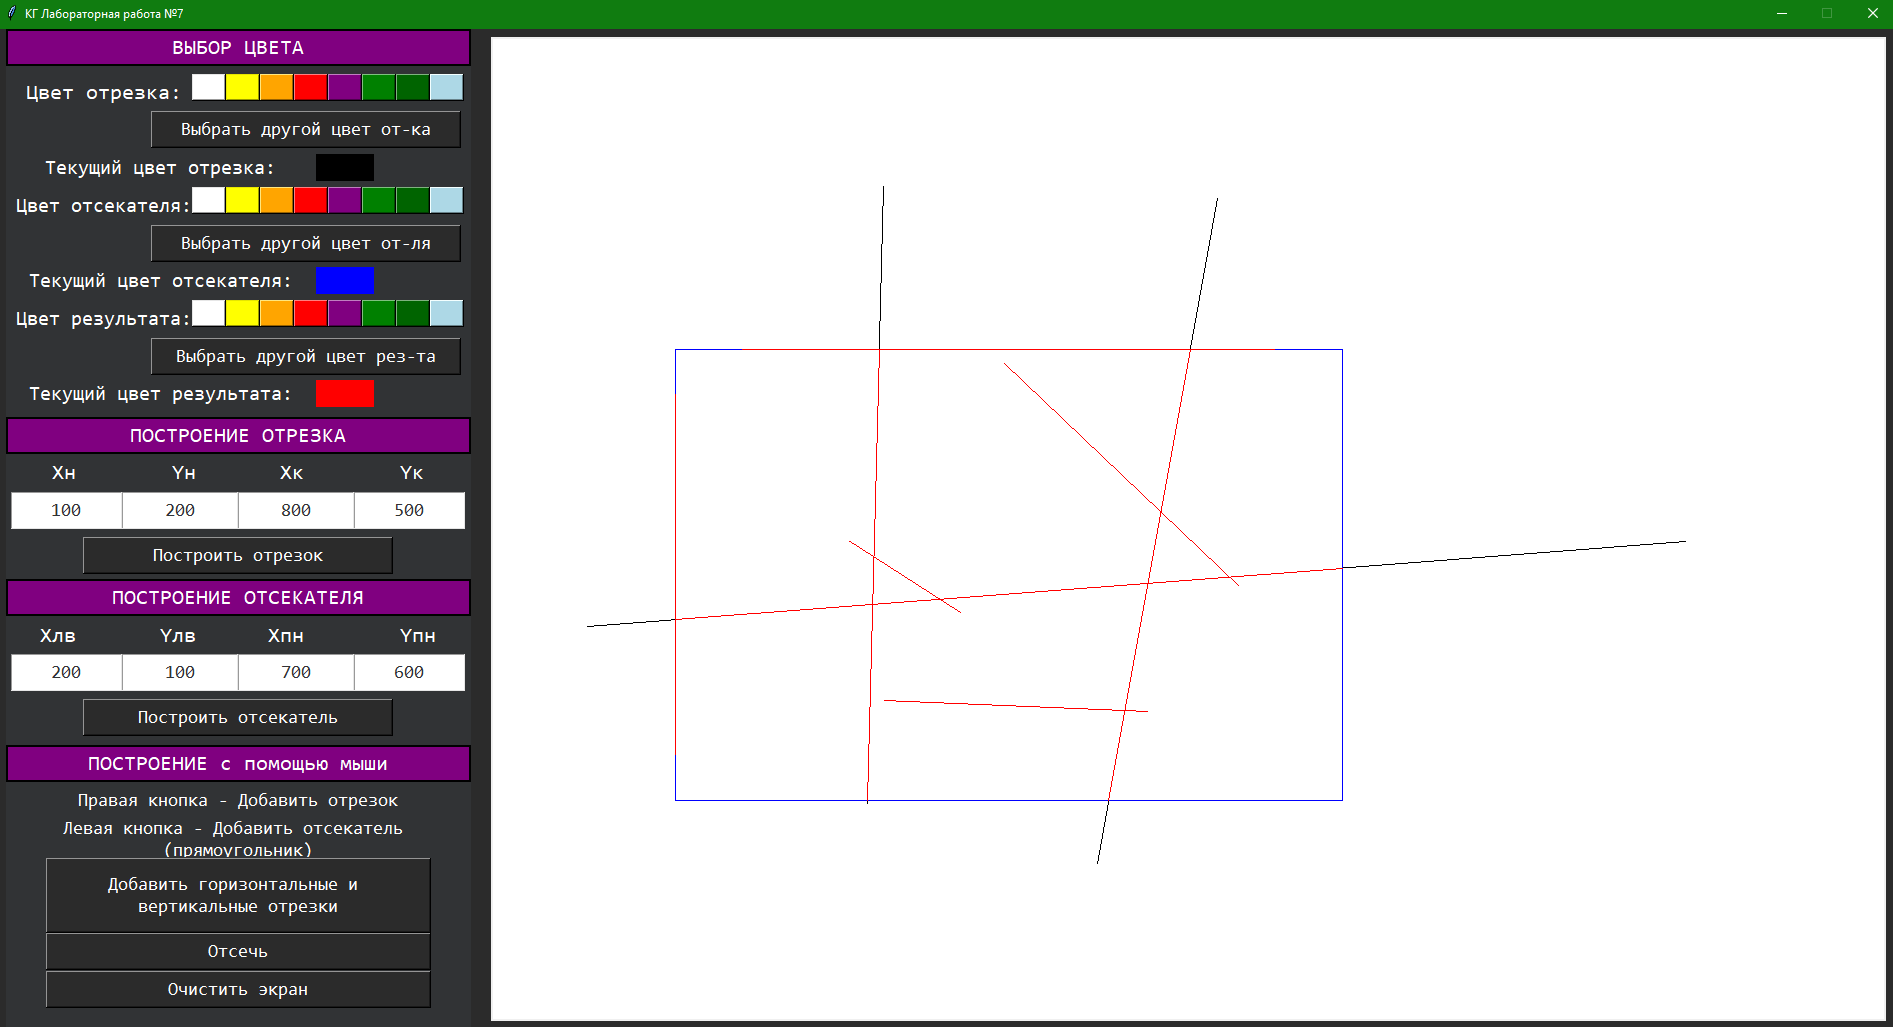Add horizontal and vertical segments button
The width and height of the screenshot is (1893, 1027).
(x=238, y=895)
